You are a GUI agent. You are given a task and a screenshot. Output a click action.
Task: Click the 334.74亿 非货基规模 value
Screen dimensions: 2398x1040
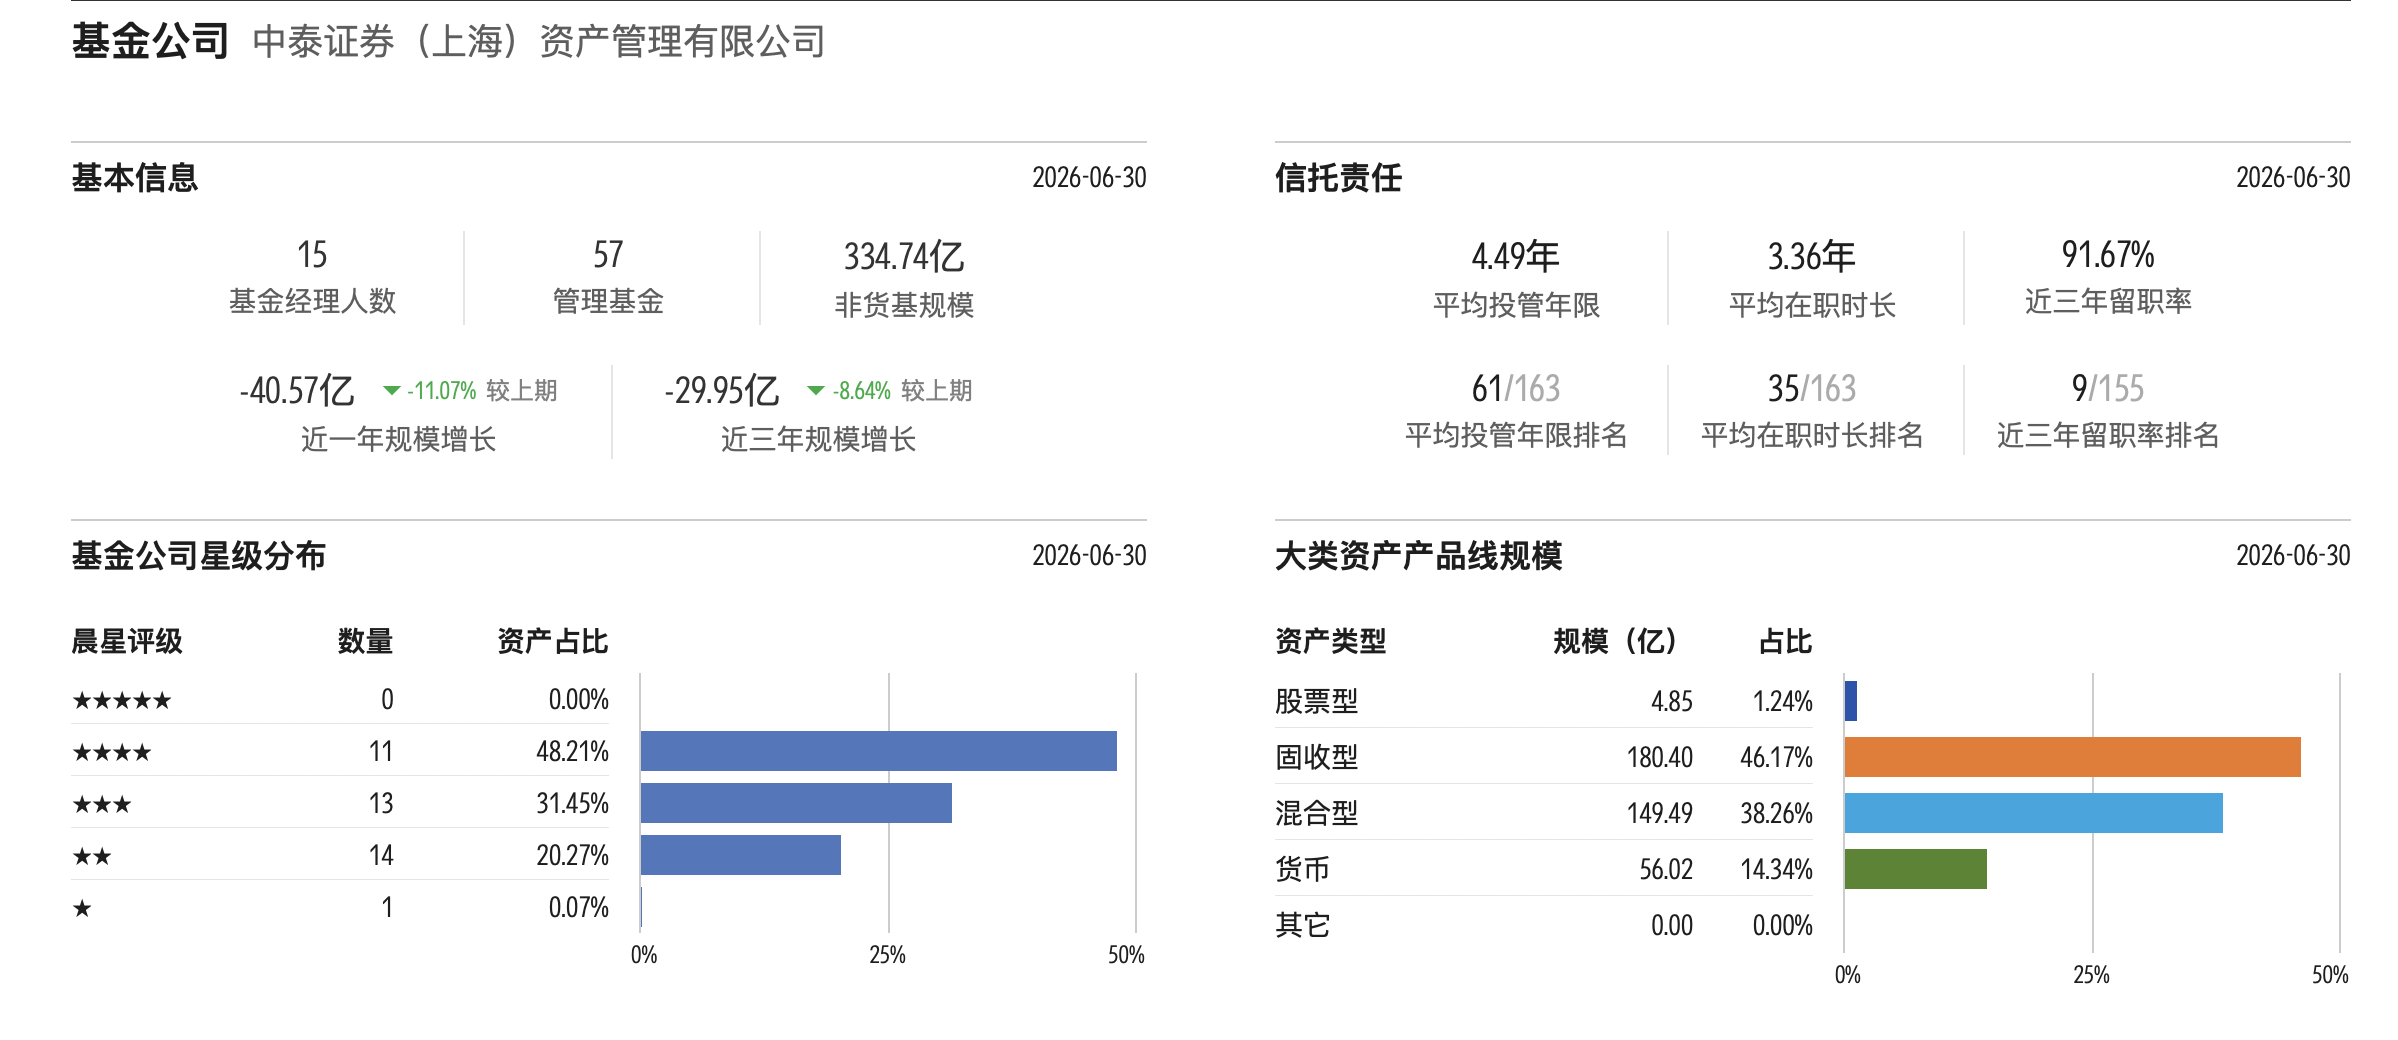click(904, 257)
